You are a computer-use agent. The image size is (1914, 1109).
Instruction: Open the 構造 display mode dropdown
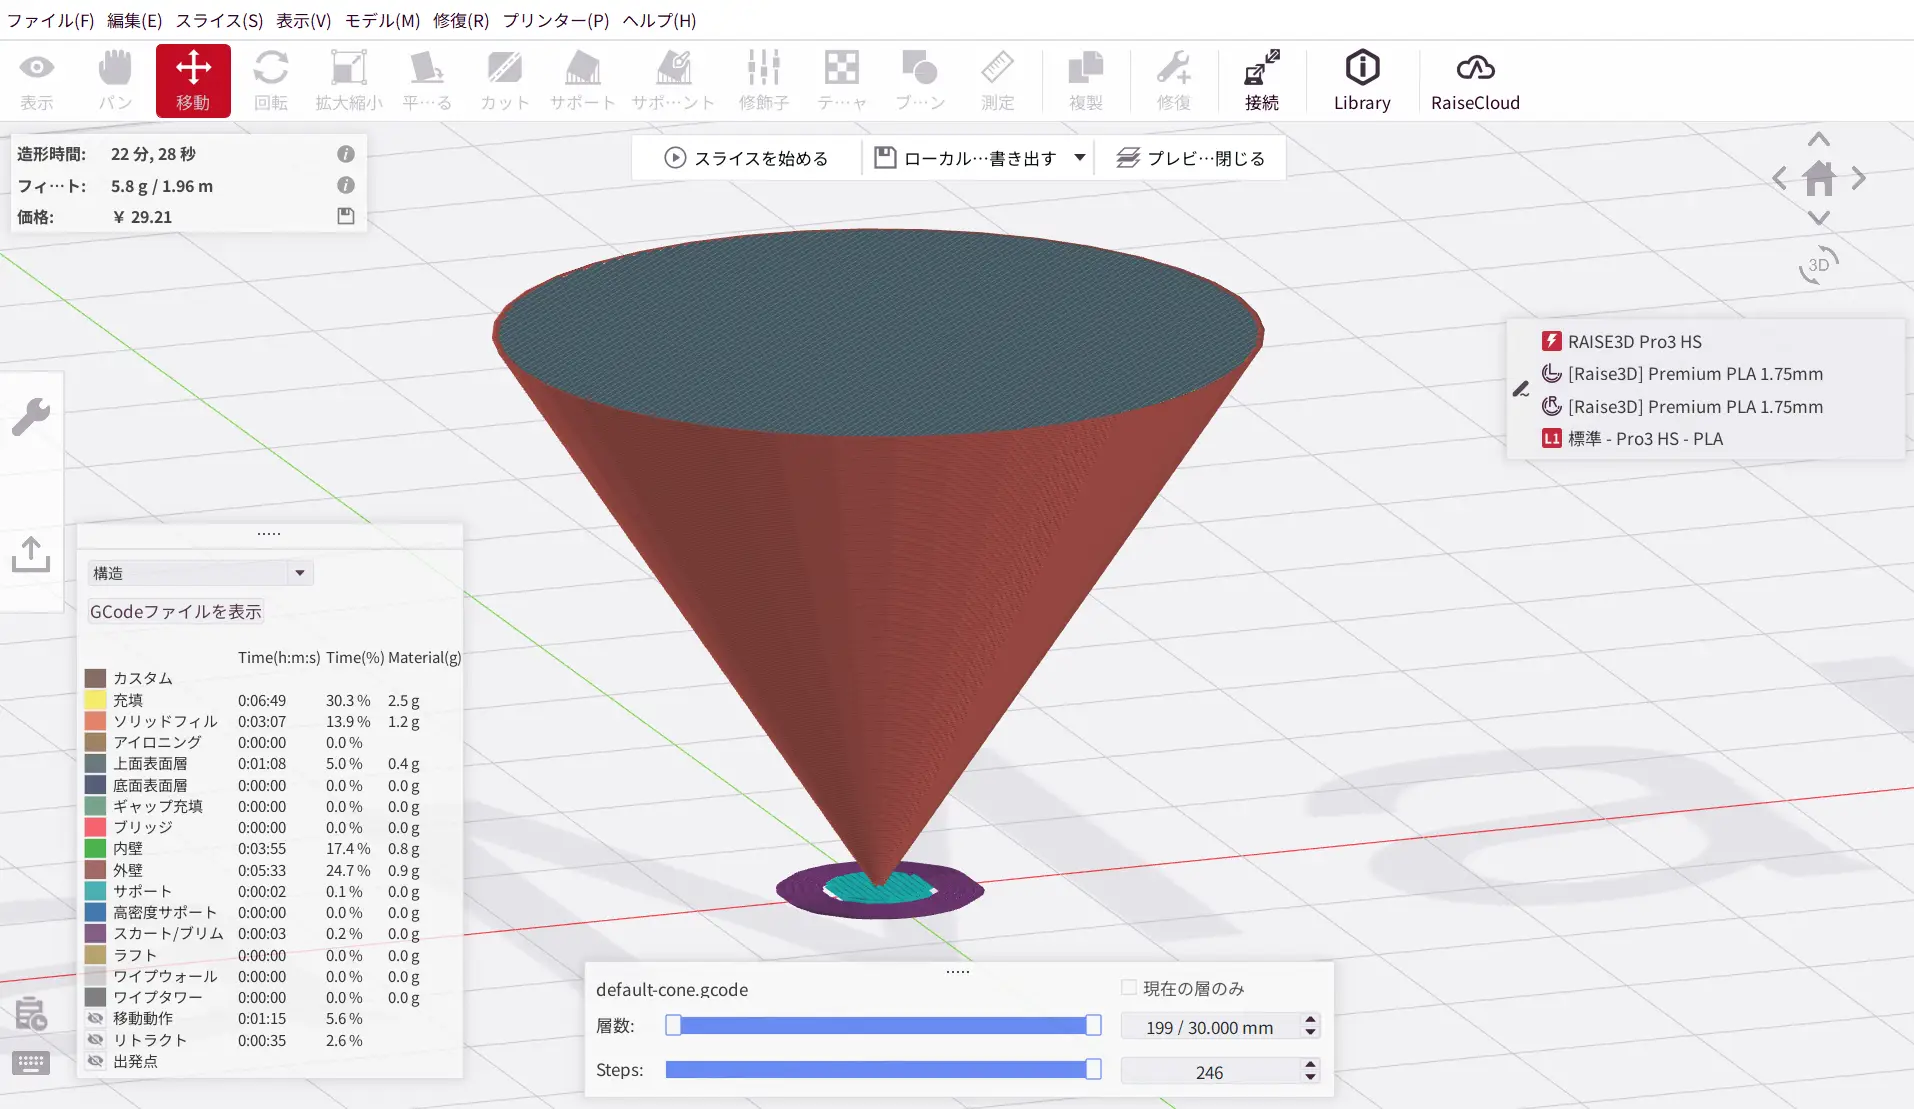pos(200,573)
